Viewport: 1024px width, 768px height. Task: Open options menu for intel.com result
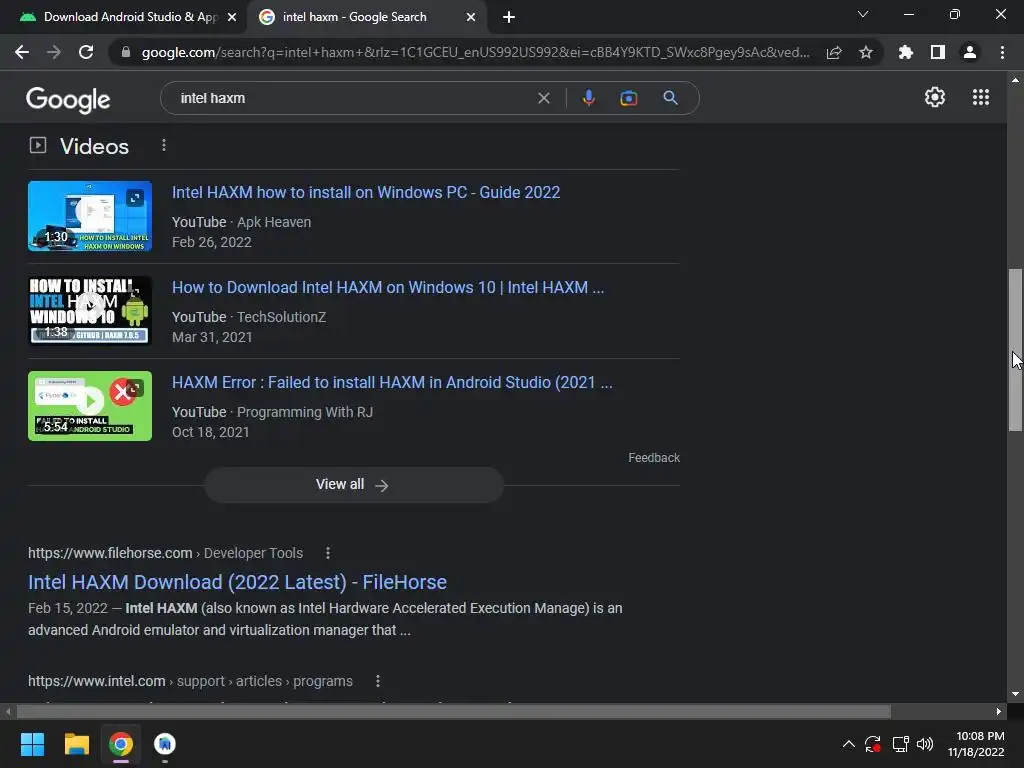point(377,681)
